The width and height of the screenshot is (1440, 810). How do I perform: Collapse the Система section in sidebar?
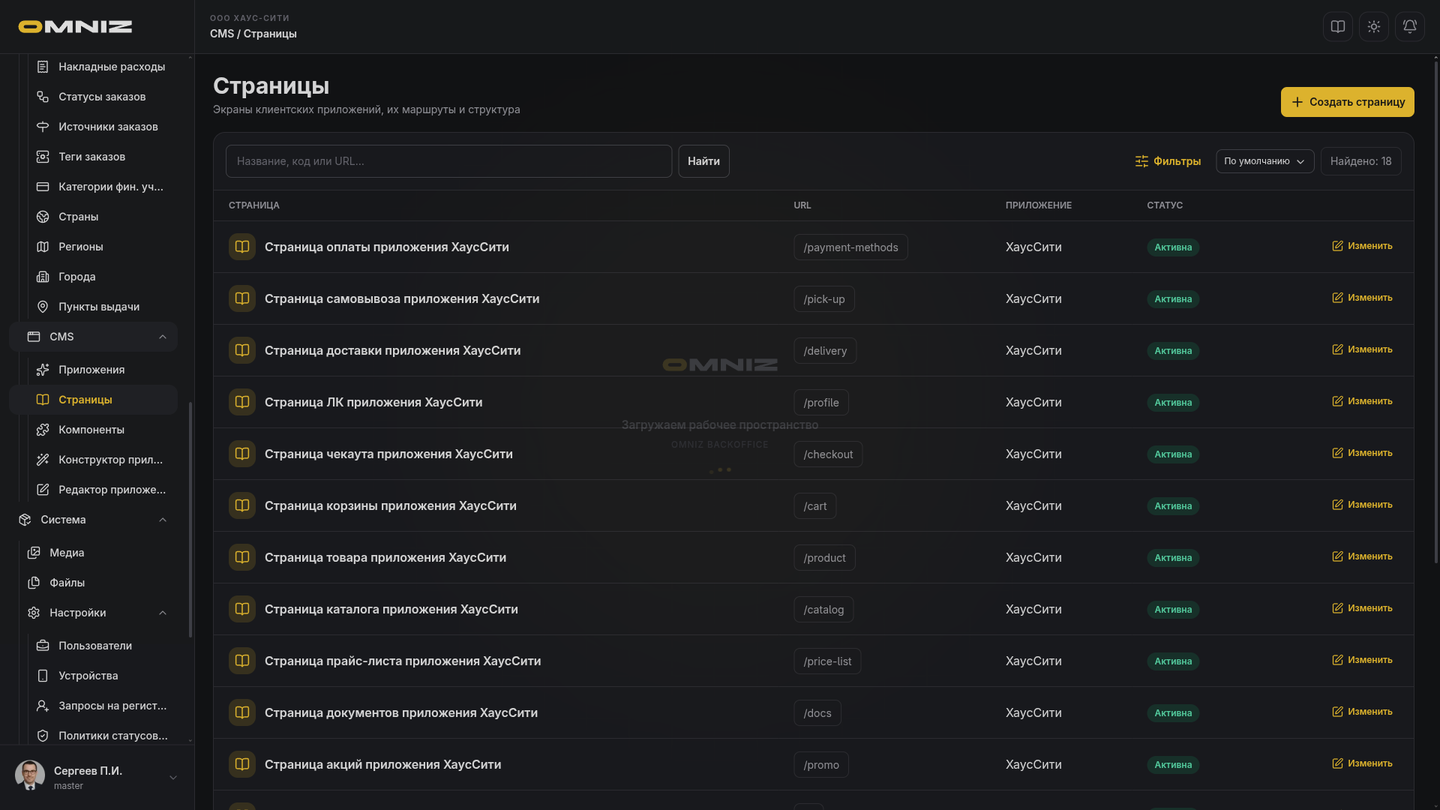(x=162, y=520)
